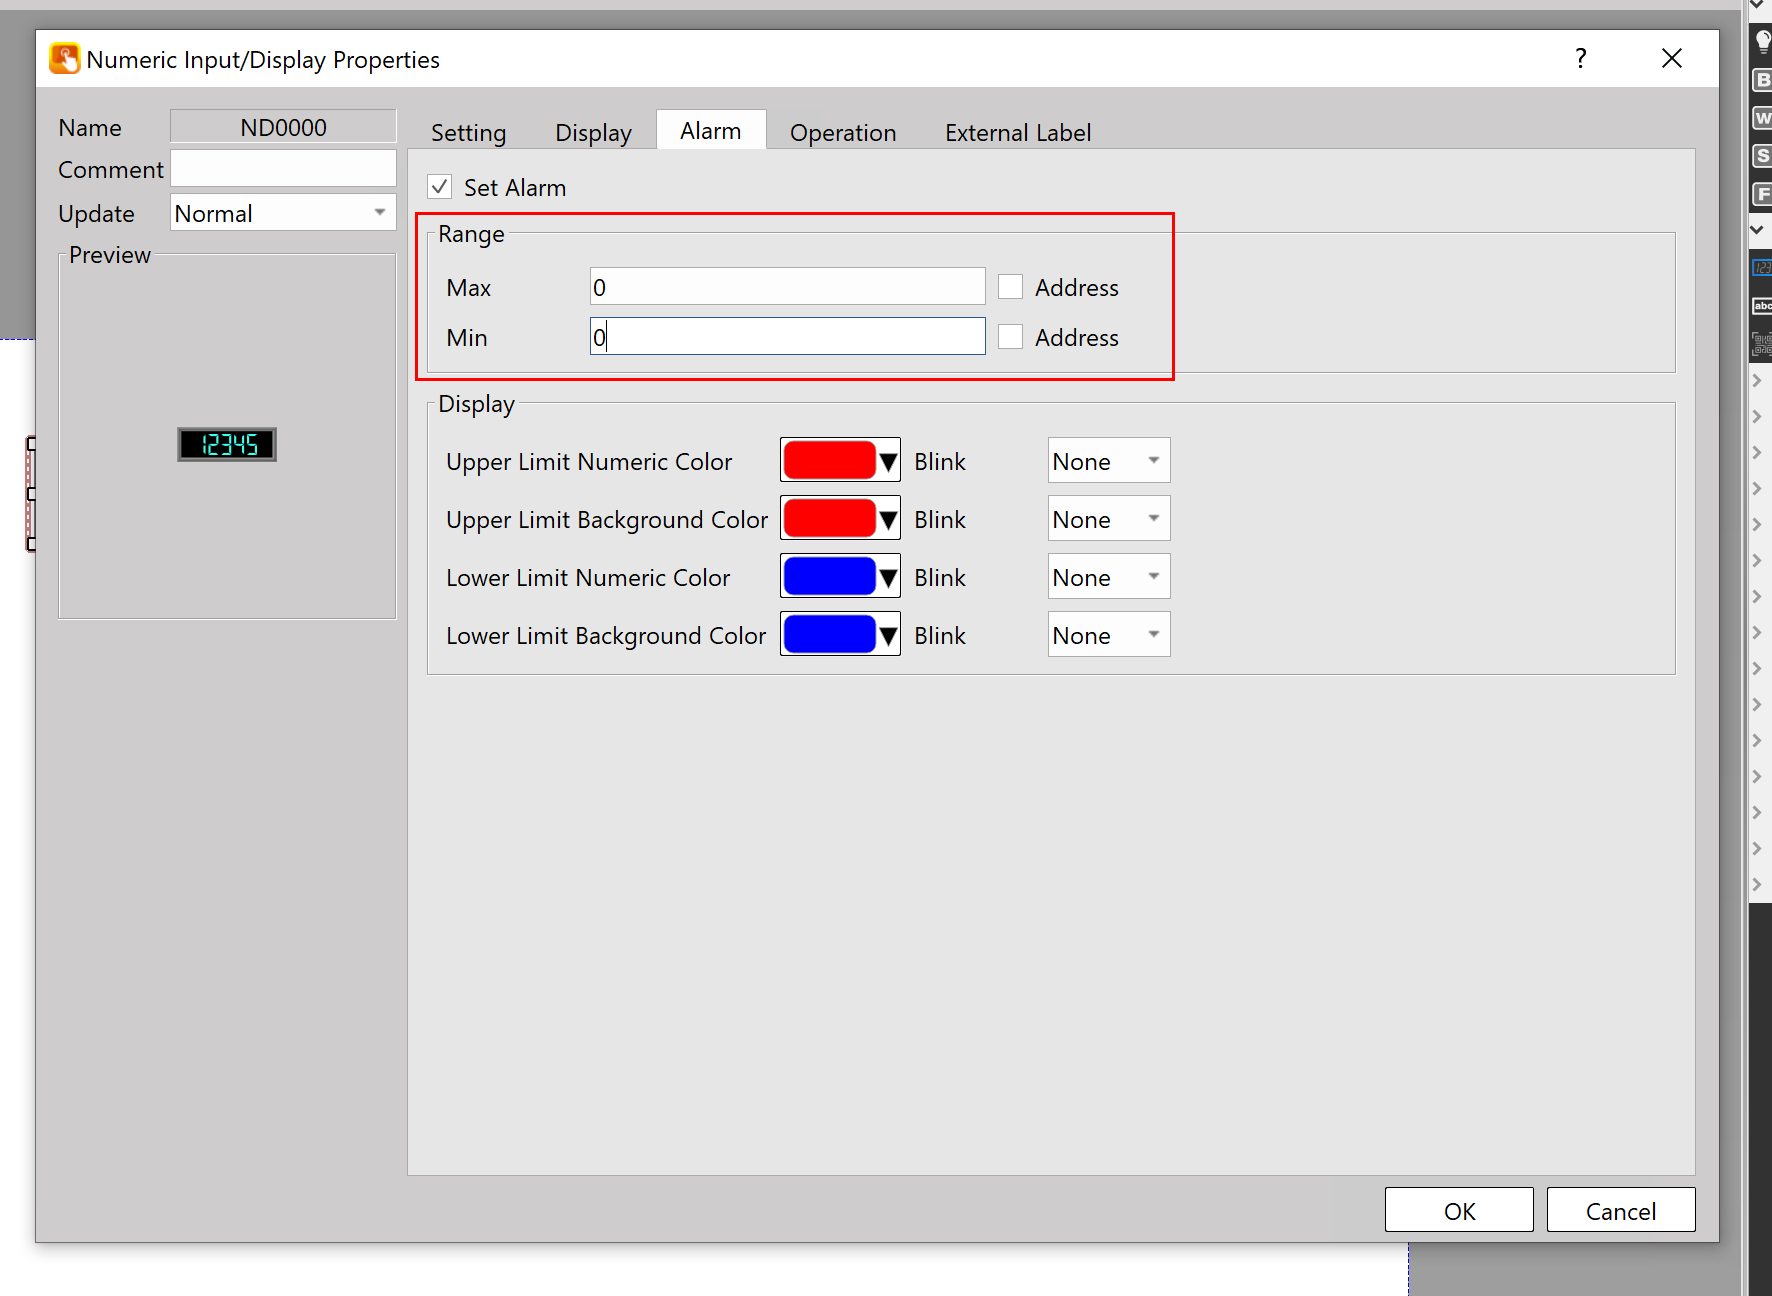
Task: Open the Lower Limit Numeric Color swatch
Action: click(x=839, y=577)
